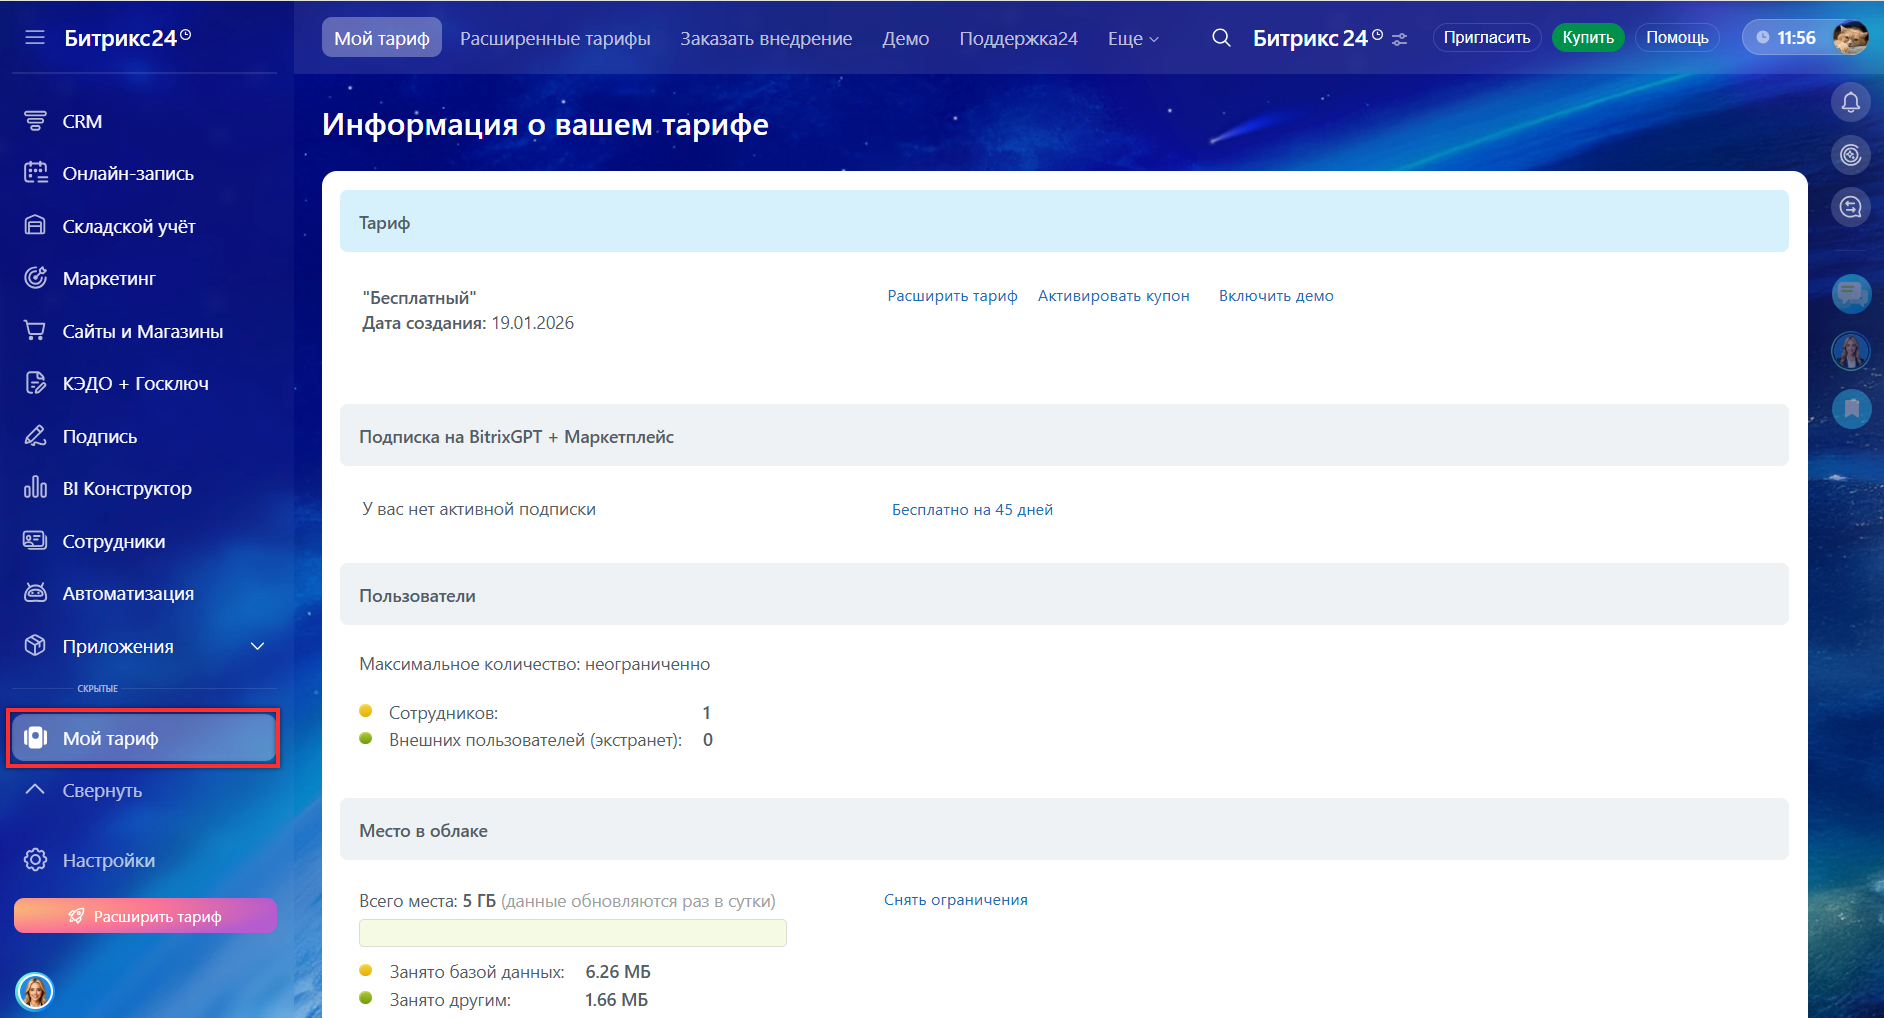Open notifications bell icon
Viewport: 1884px width, 1018px height.
tap(1850, 102)
